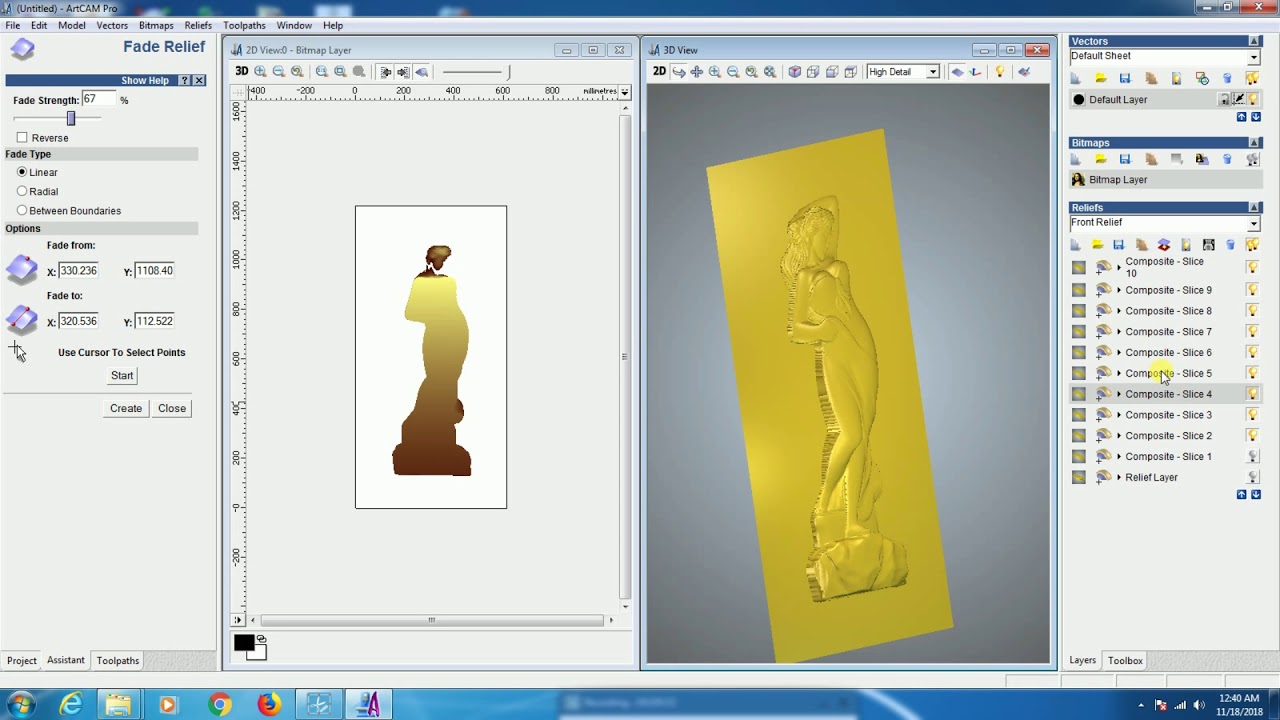1280x720 pixels.
Task: Select the isometric view cube in 3D View
Action: 795,71
